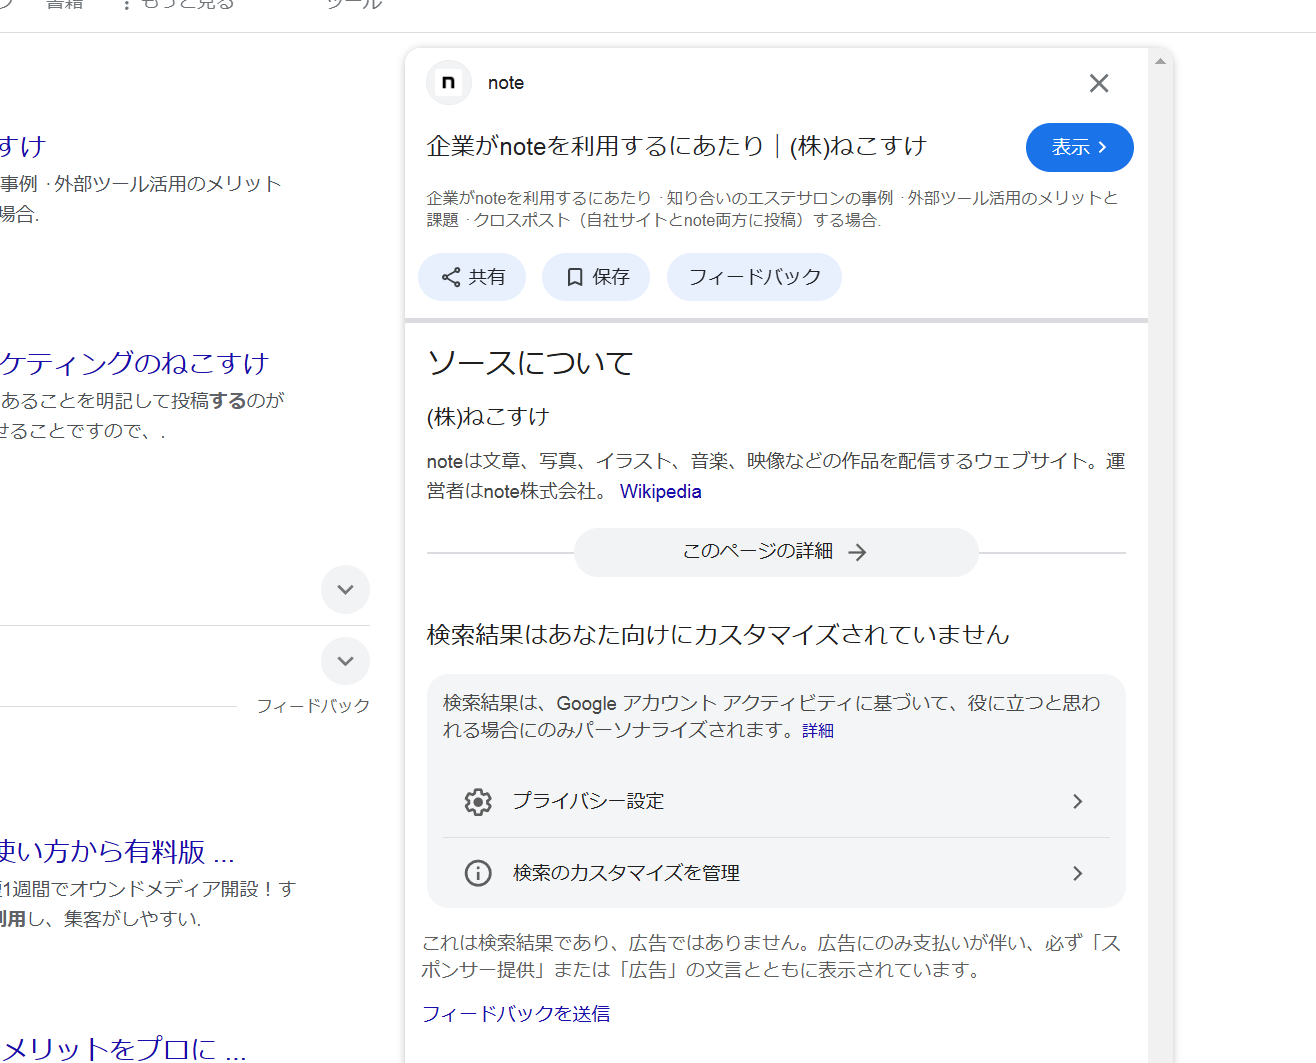
Task: Click panel title 企業がnoteを利用するにあたり
Action: (677, 146)
